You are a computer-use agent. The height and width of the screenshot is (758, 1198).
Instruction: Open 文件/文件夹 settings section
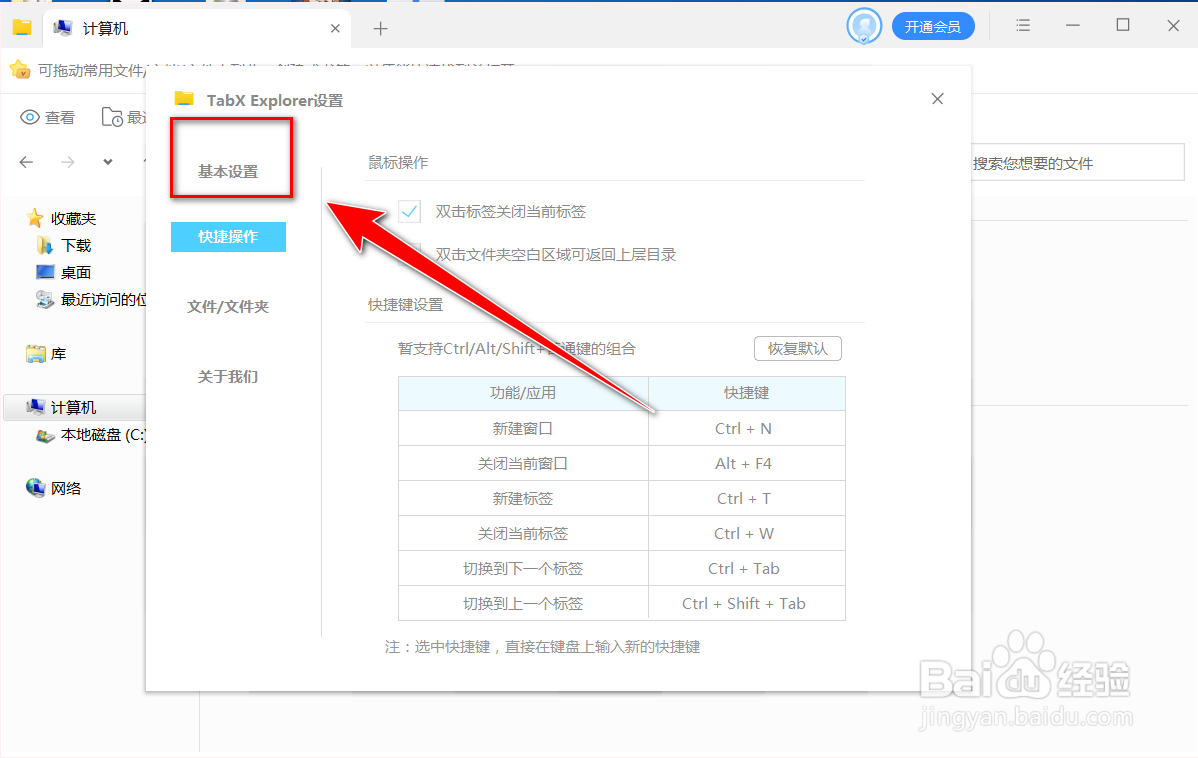tap(228, 306)
